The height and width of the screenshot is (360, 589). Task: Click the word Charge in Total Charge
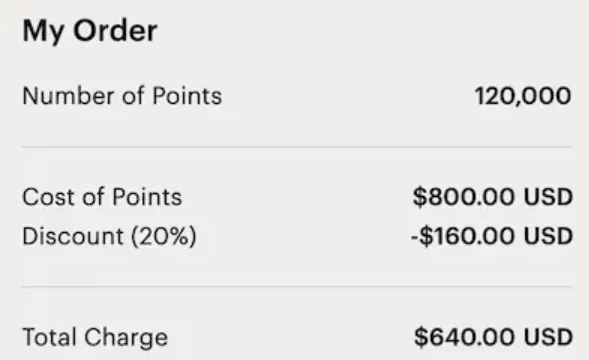[126, 337]
